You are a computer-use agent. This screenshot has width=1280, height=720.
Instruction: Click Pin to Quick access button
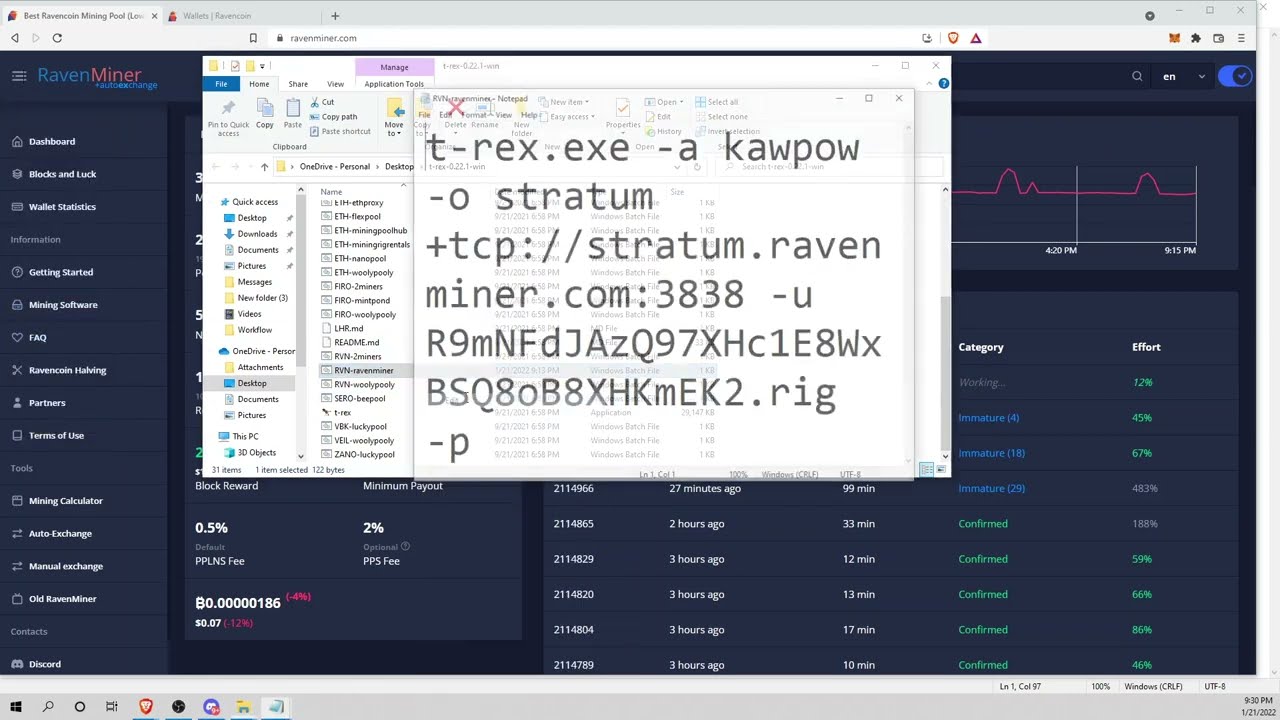point(228,117)
